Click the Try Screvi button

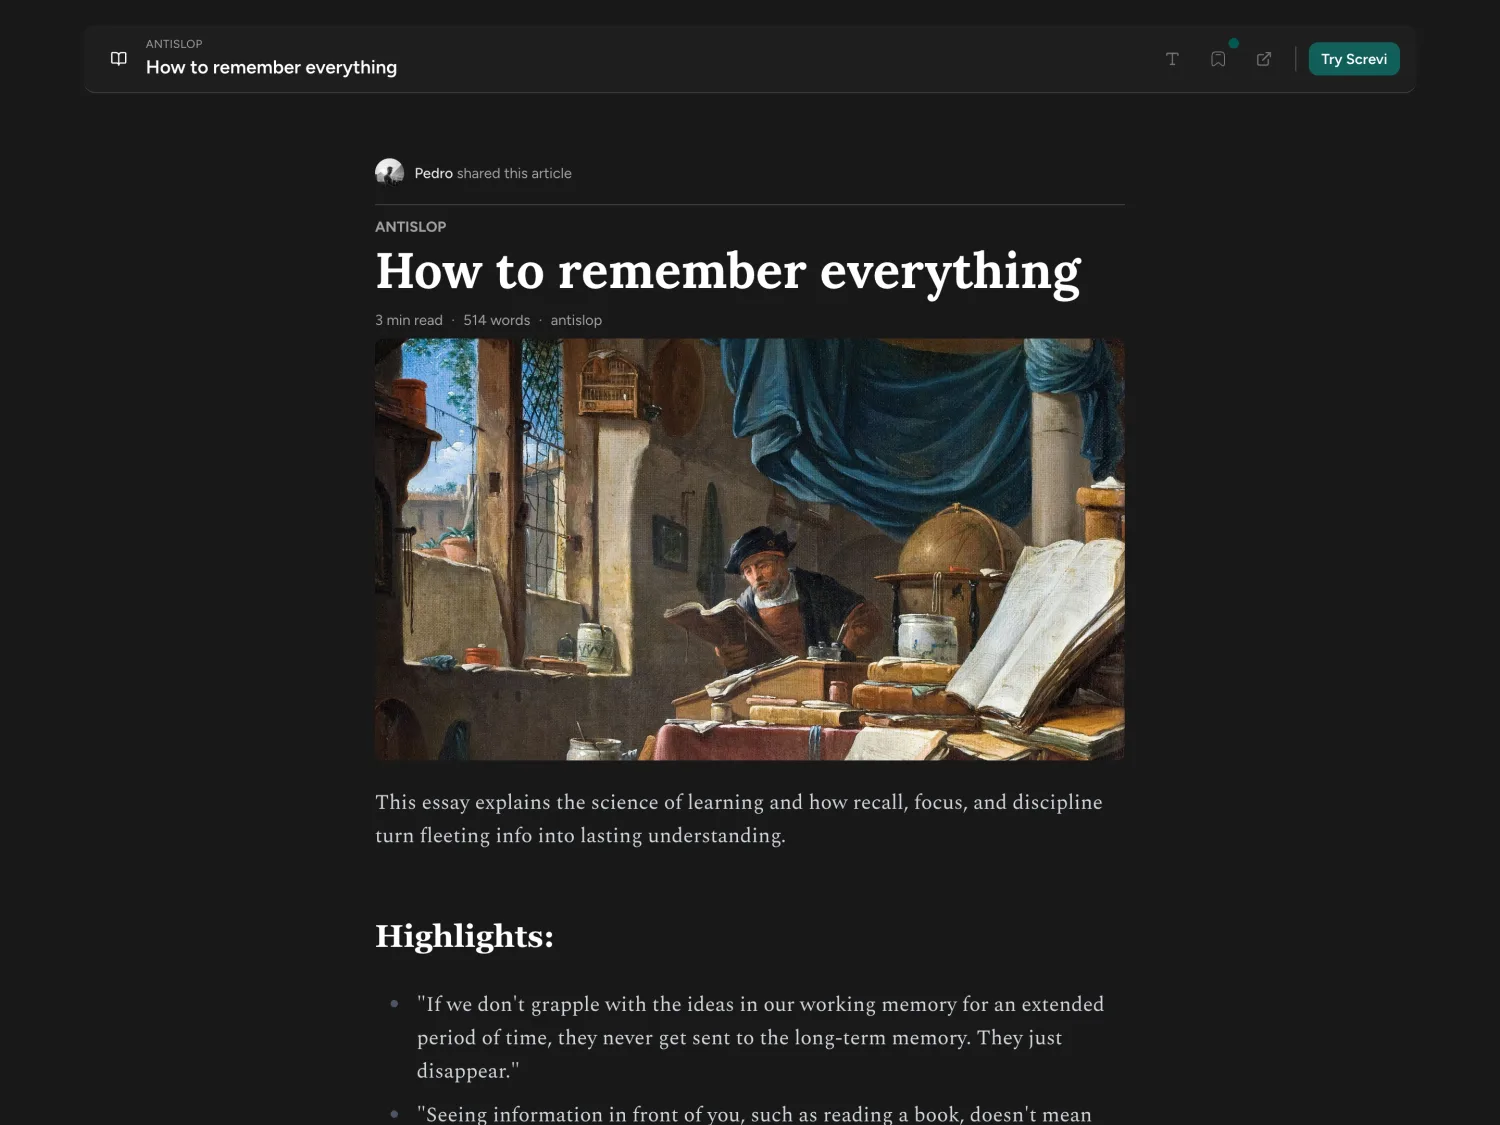point(1354,59)
